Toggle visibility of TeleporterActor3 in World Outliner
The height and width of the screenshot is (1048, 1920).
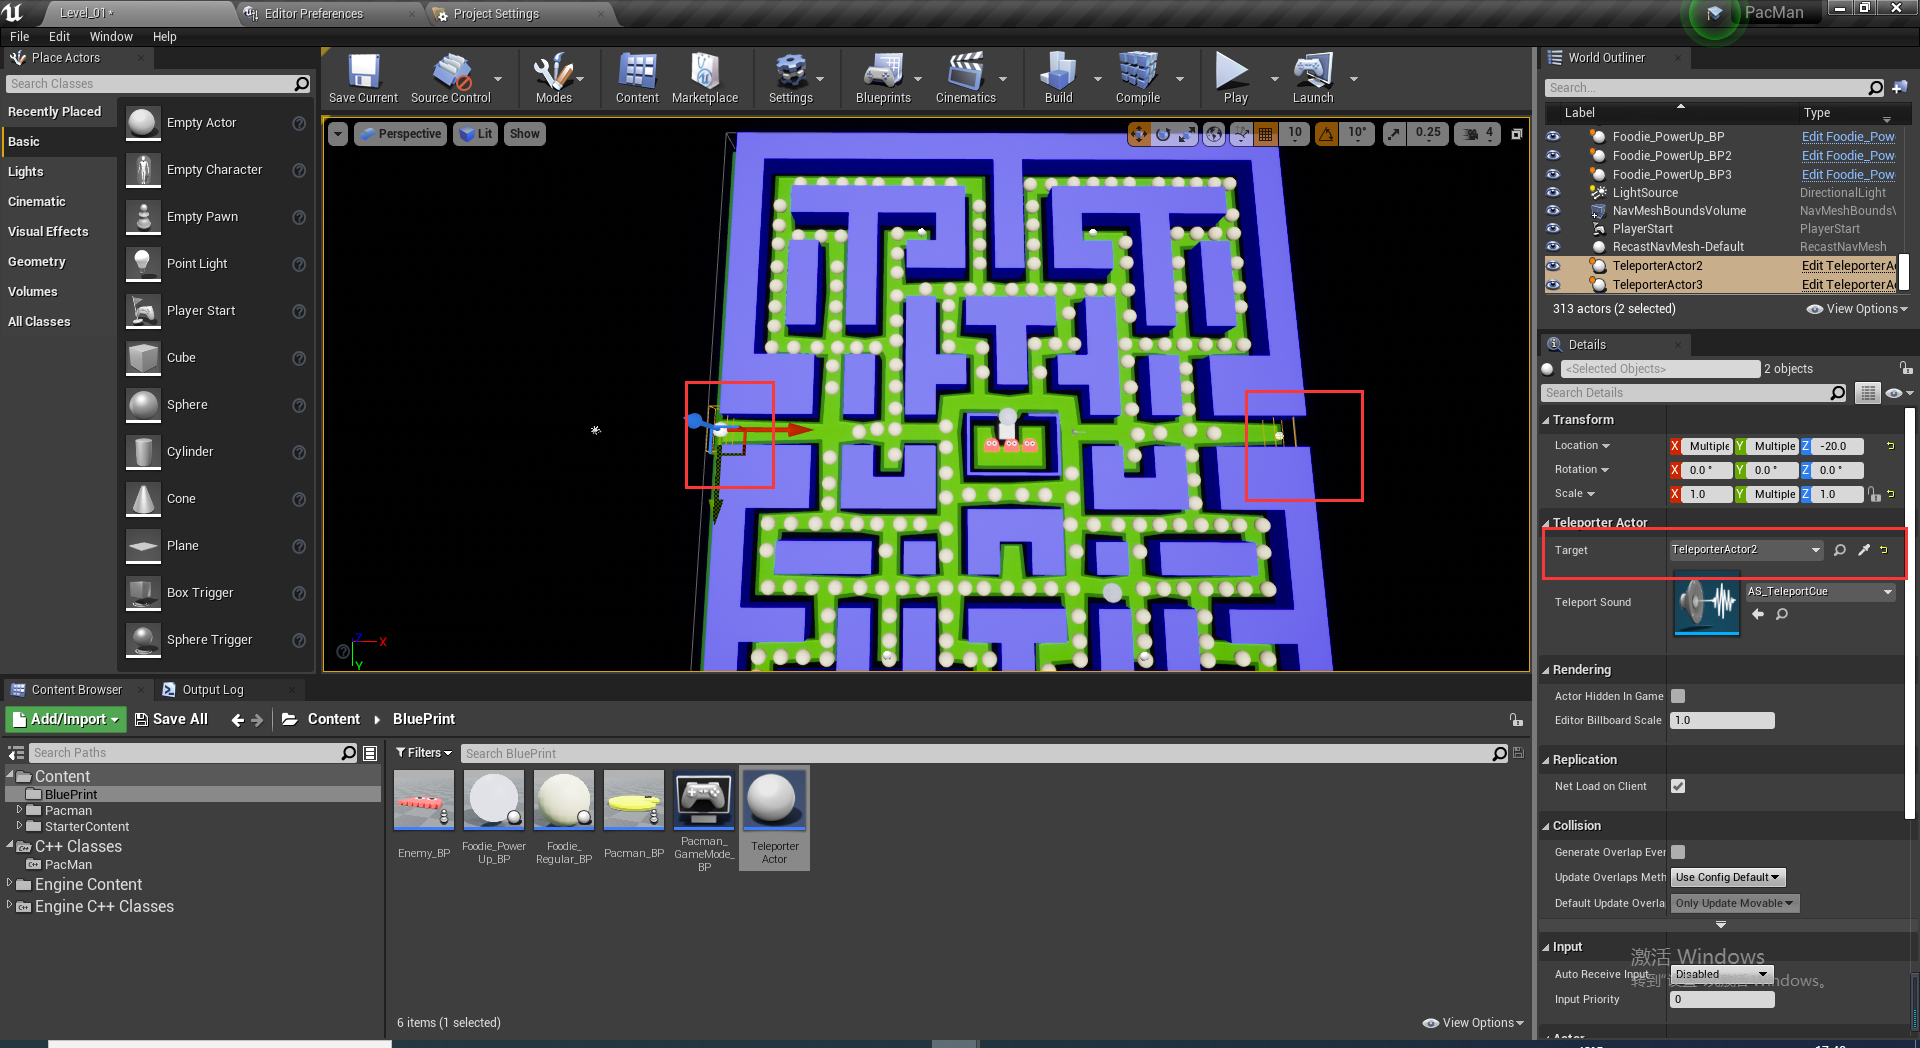pyautogui.click(x=1553, y=285)
